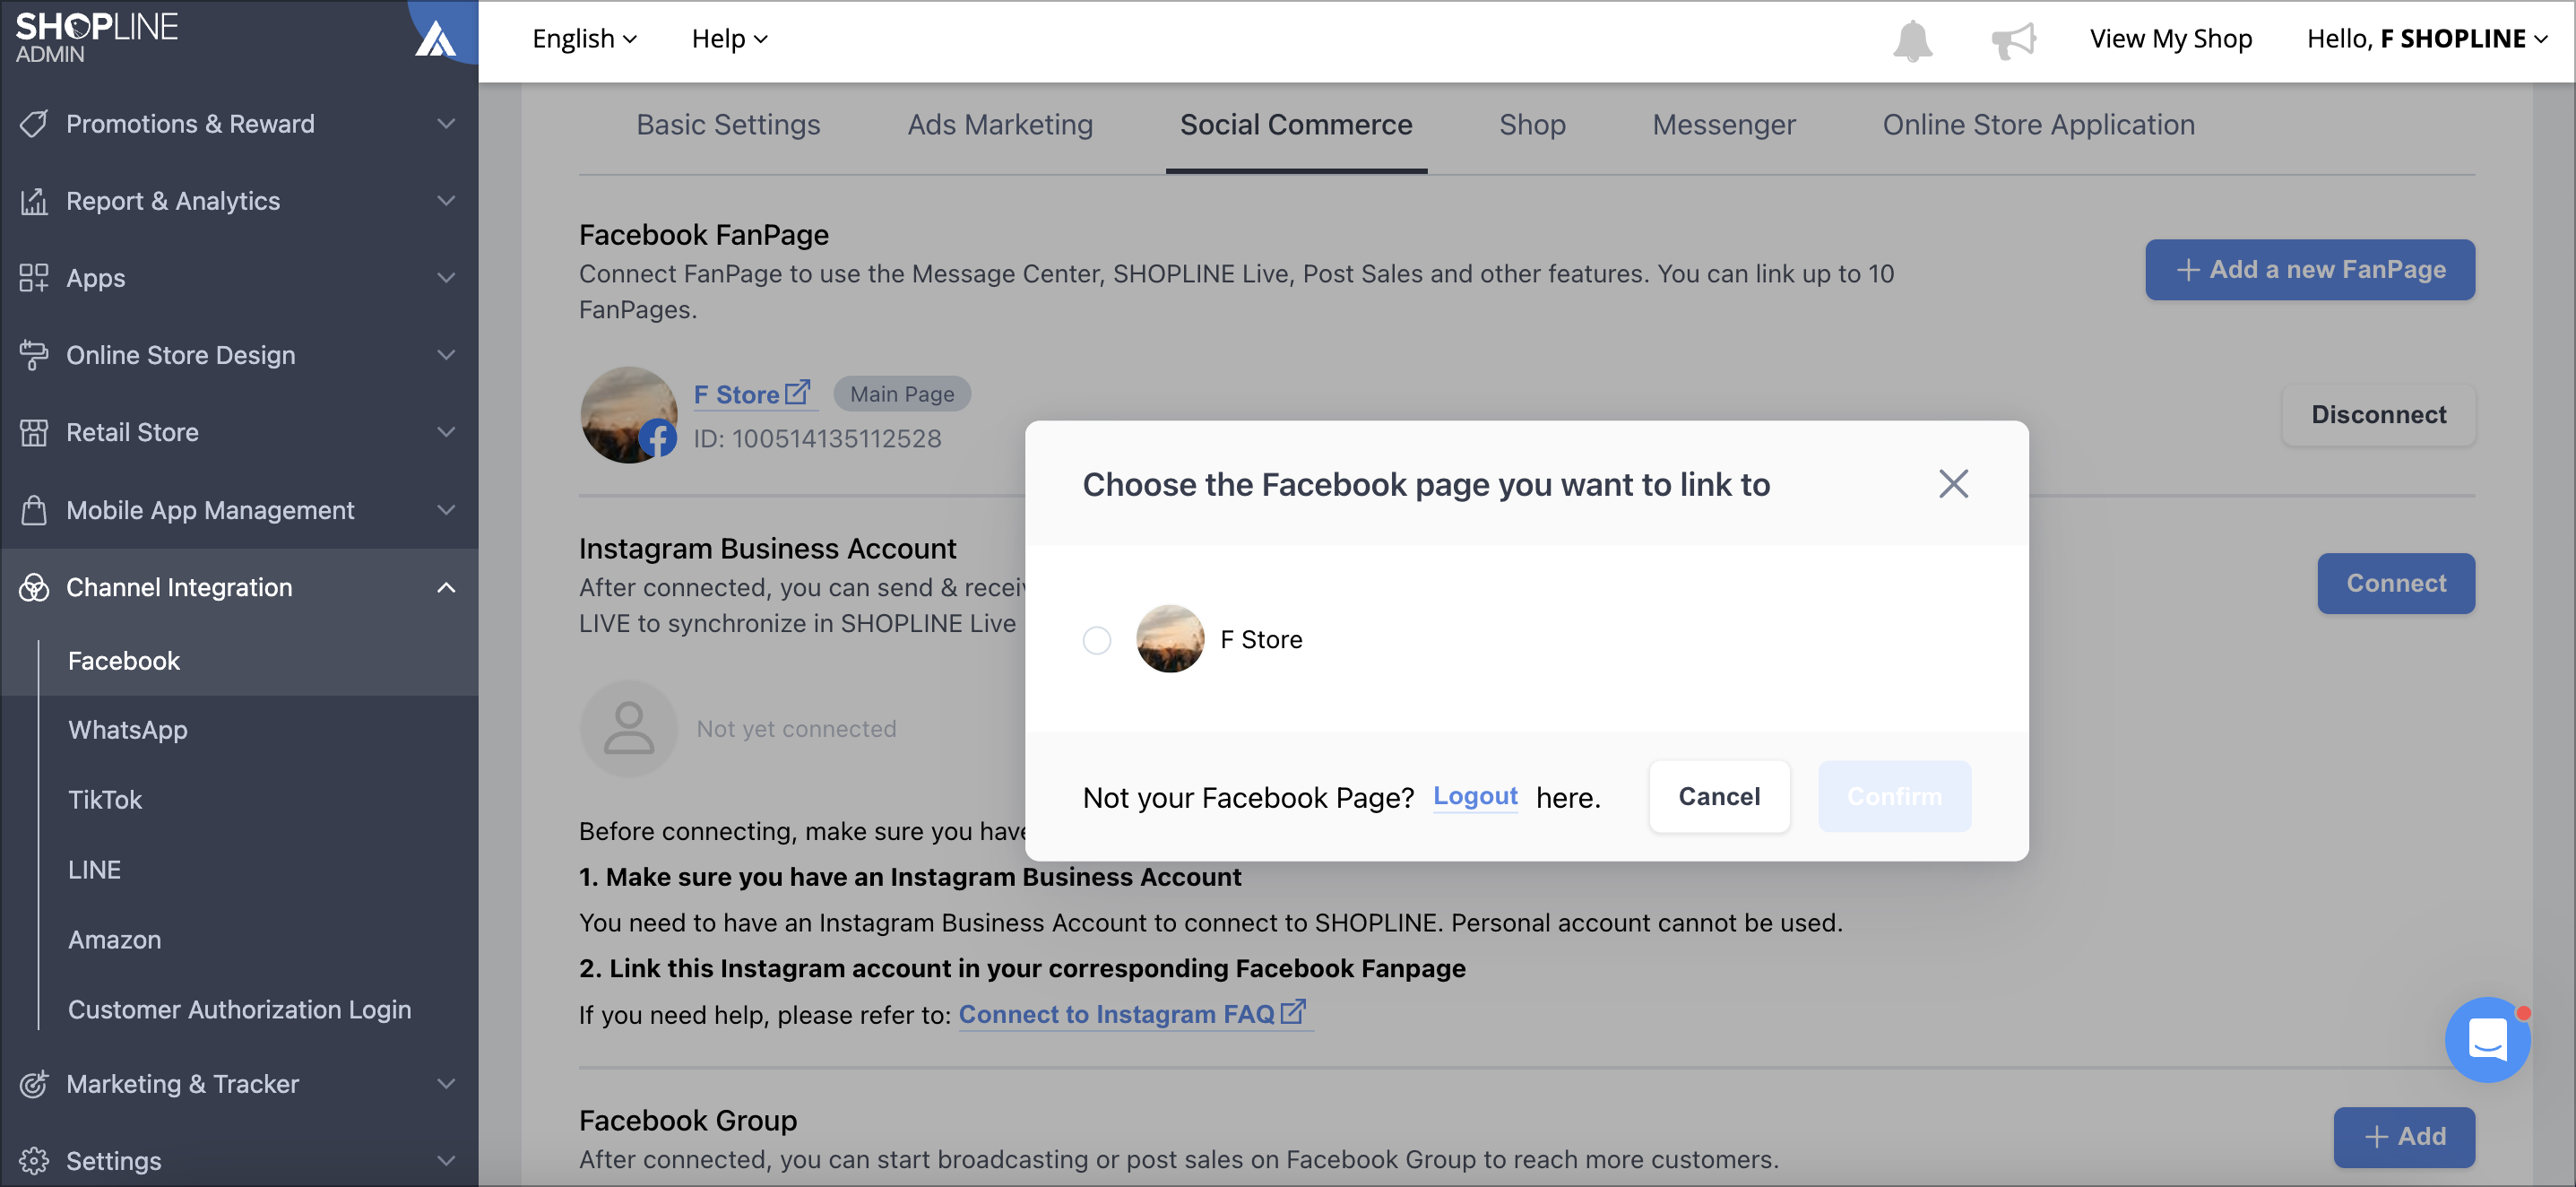Open WhatsApp channel in sidebar
The height and width of the screenshot is (1187, 2576).
[128, 730]
